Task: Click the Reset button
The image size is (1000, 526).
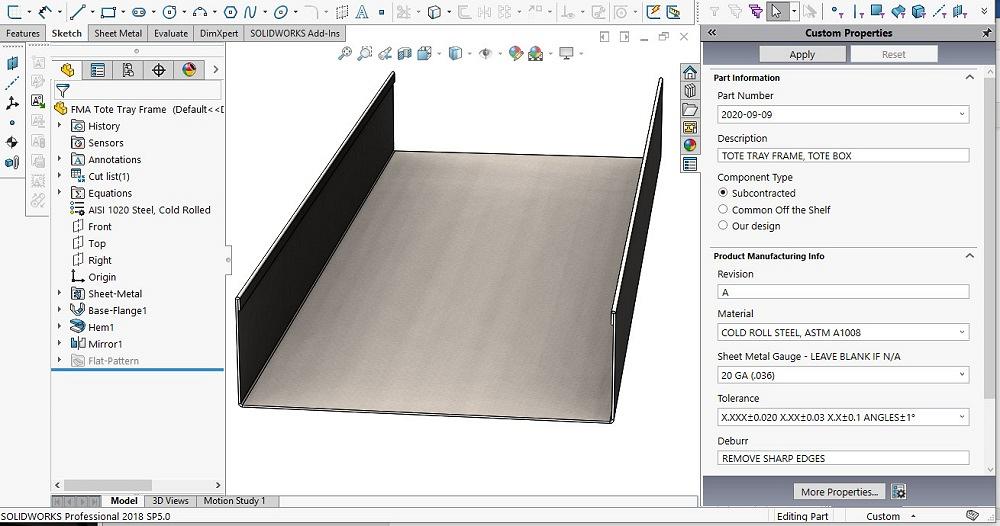Action: coord(893,54)
